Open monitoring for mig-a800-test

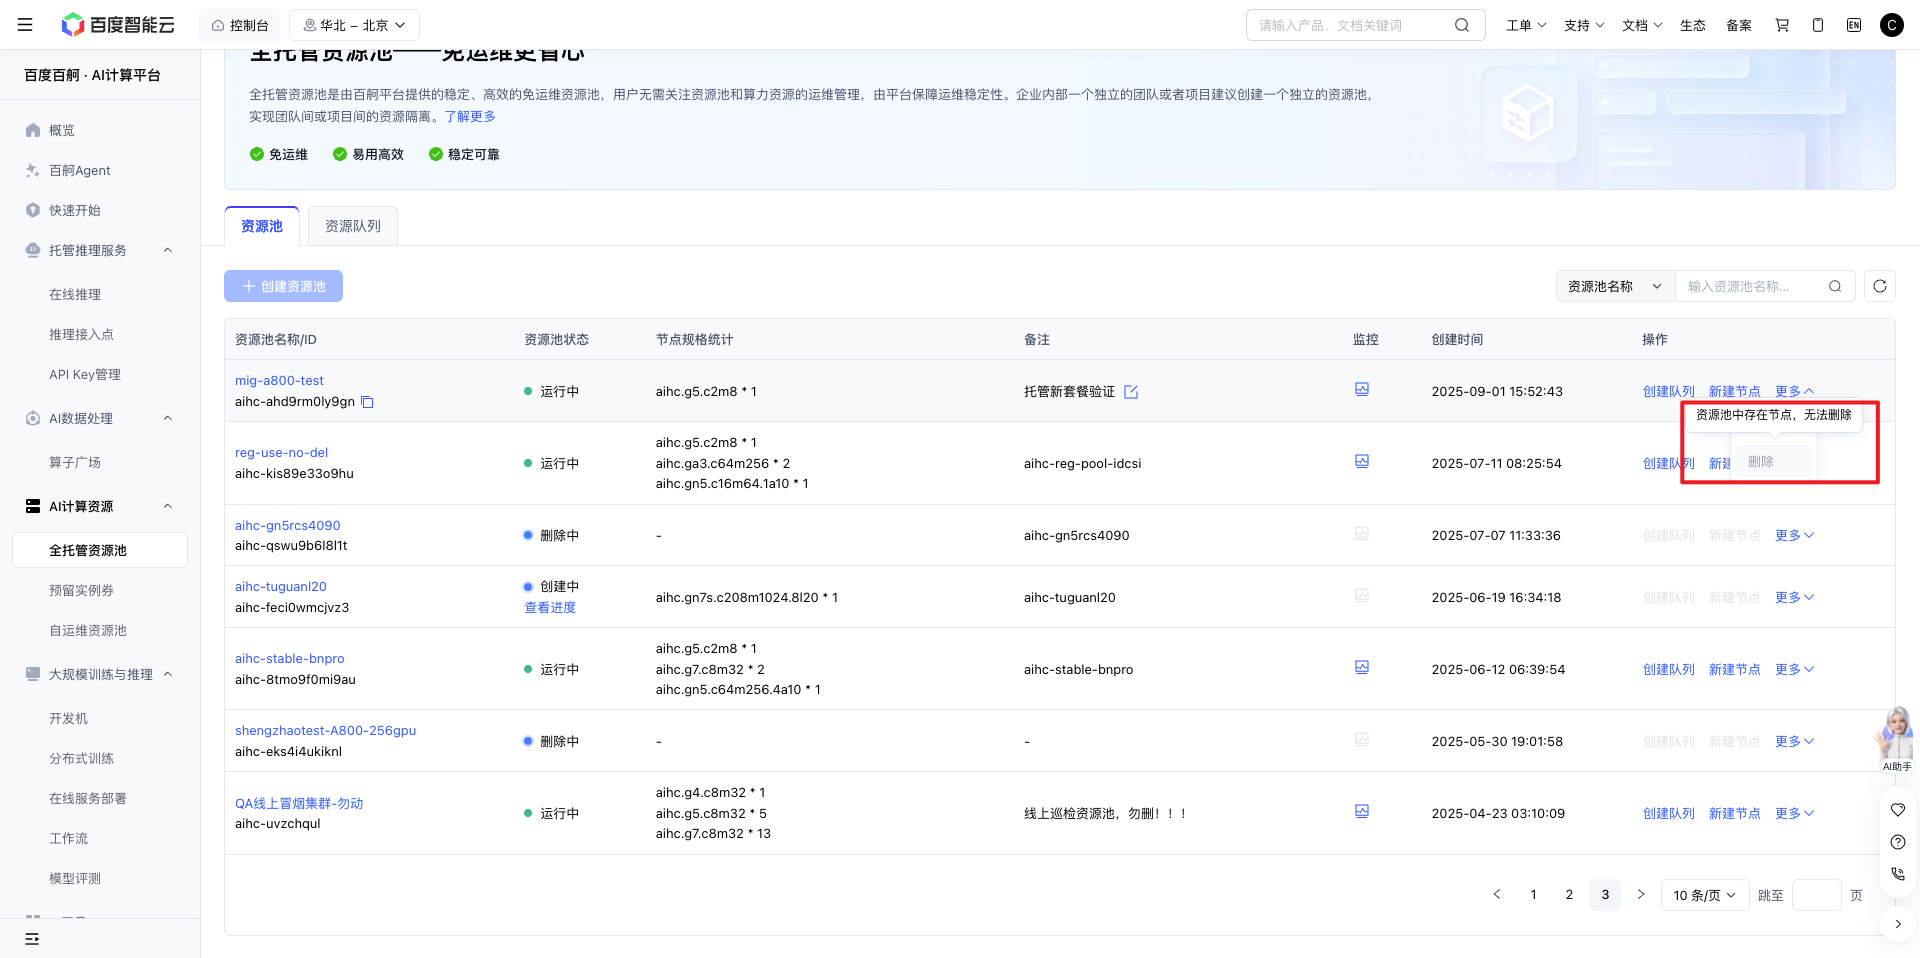(1361, 389)
